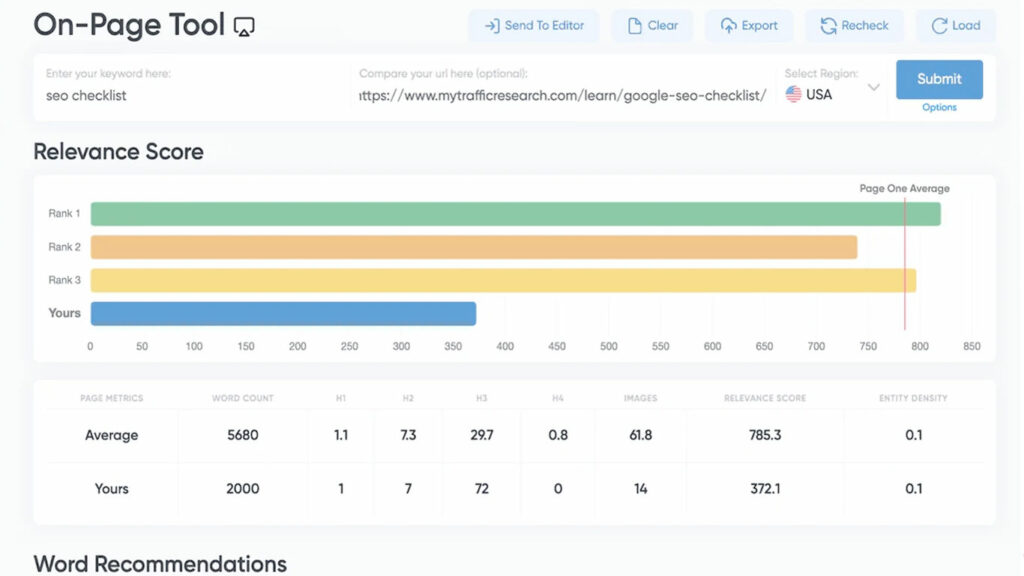Click the blue Yours score bar
Viewport: 1024px width, 576px height.
[x=283, y=314]
